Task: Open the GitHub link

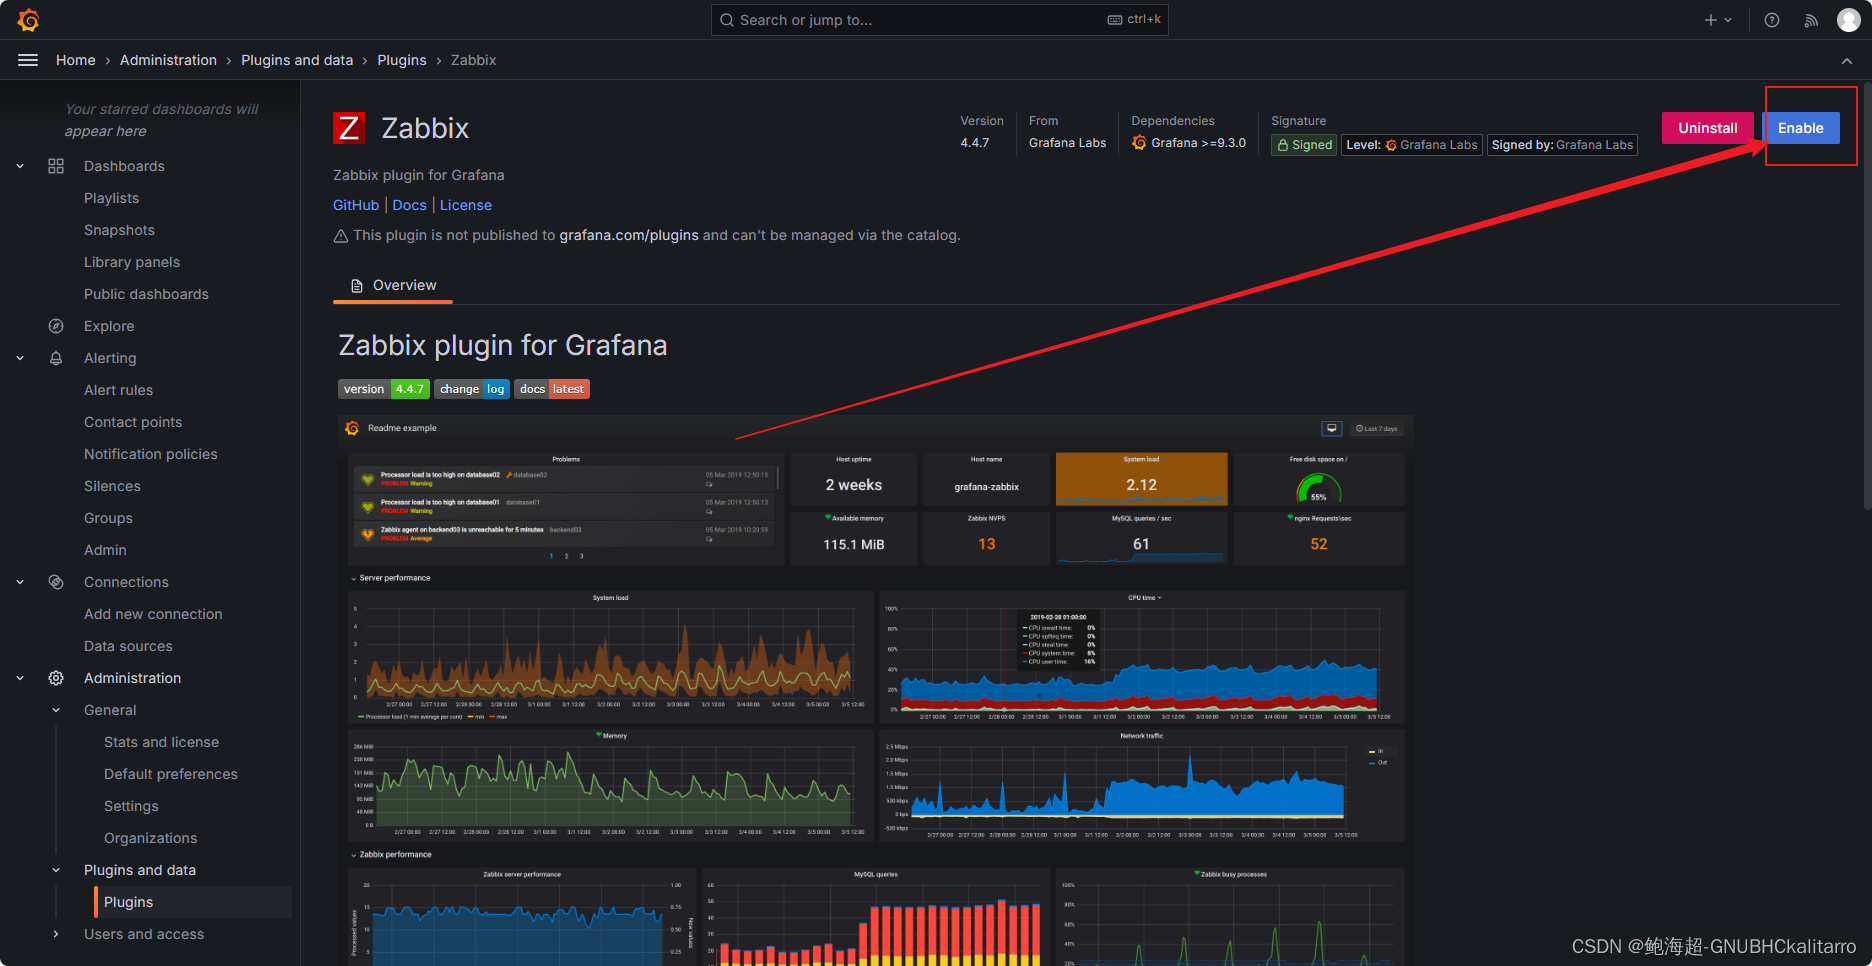Action: (356, 205)
